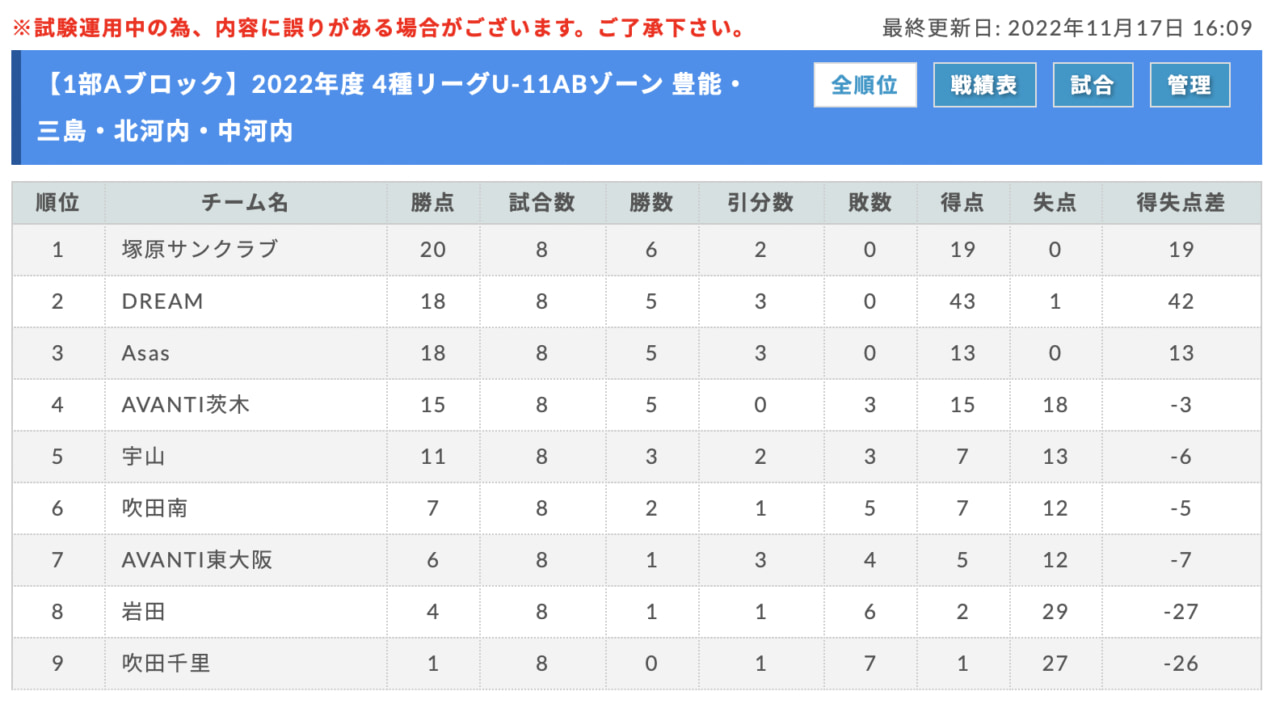Click the チーム名 column header
The width and height of the screenshot is (1280, 708).
click(245, 203)
